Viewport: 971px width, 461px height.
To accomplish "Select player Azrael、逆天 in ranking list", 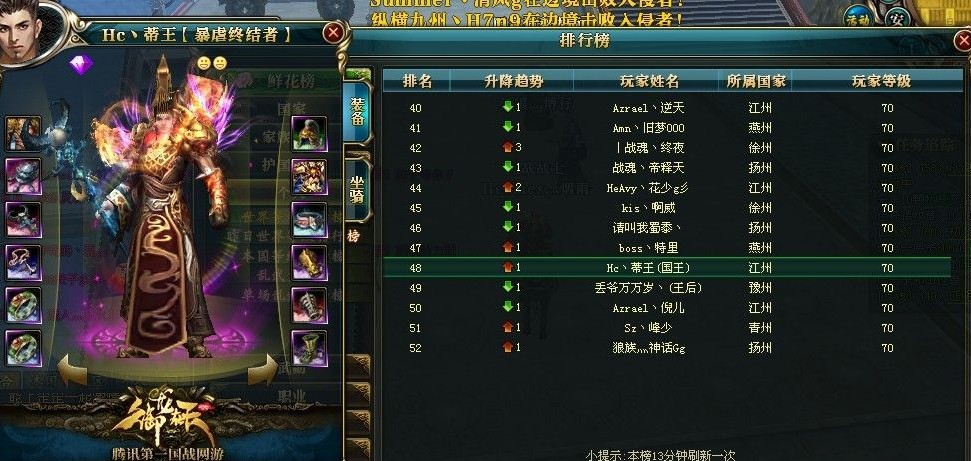I will point(648,108).
